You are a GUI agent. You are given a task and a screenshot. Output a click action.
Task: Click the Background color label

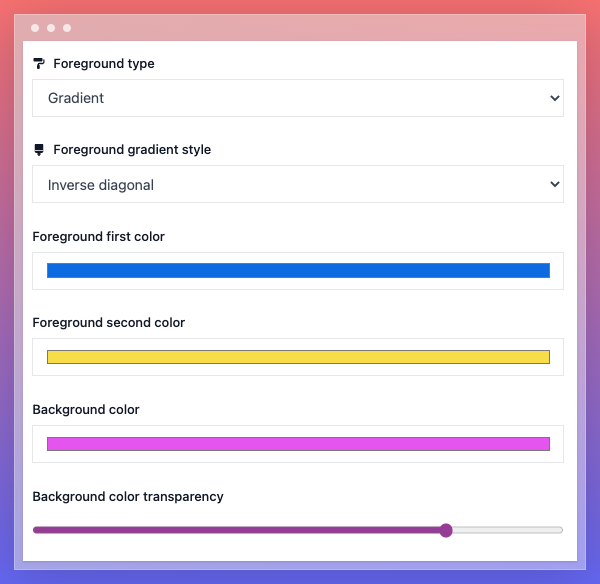86,409
